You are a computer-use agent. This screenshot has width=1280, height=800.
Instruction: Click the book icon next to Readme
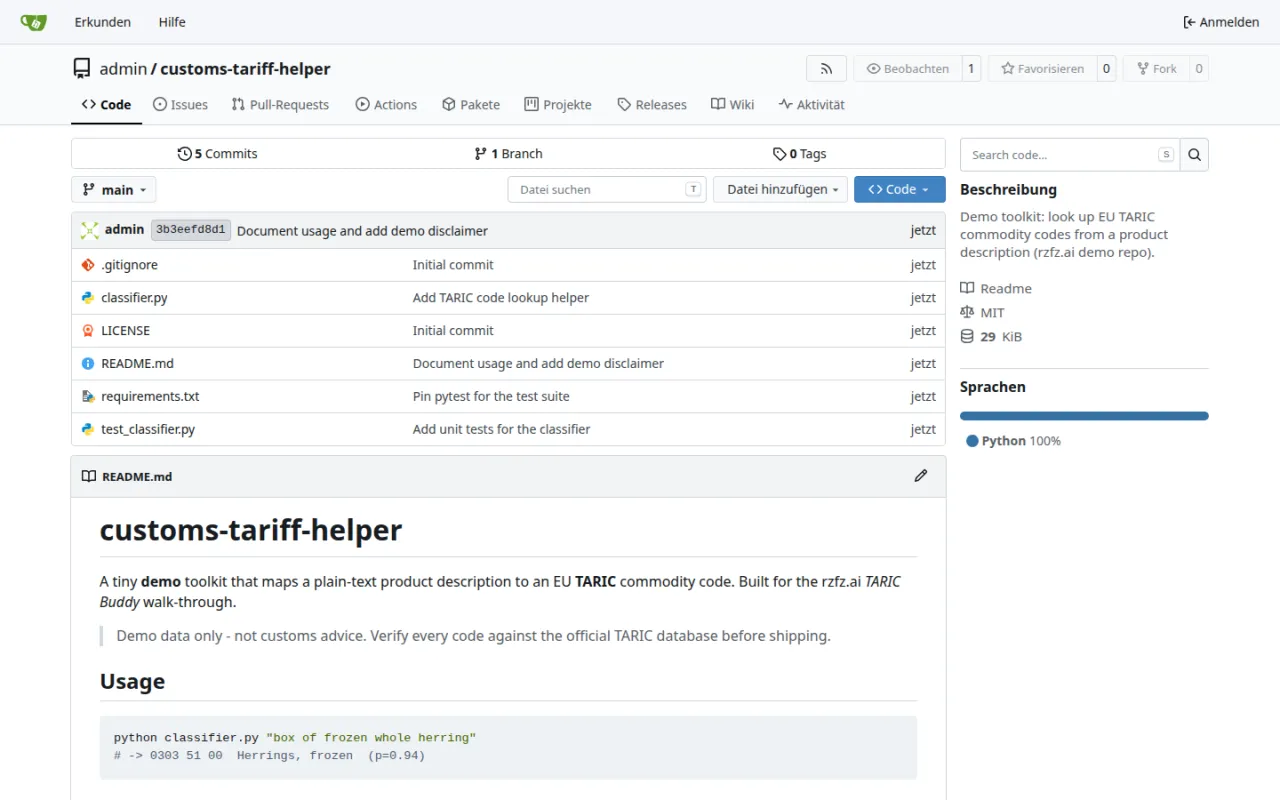[967, 289]
